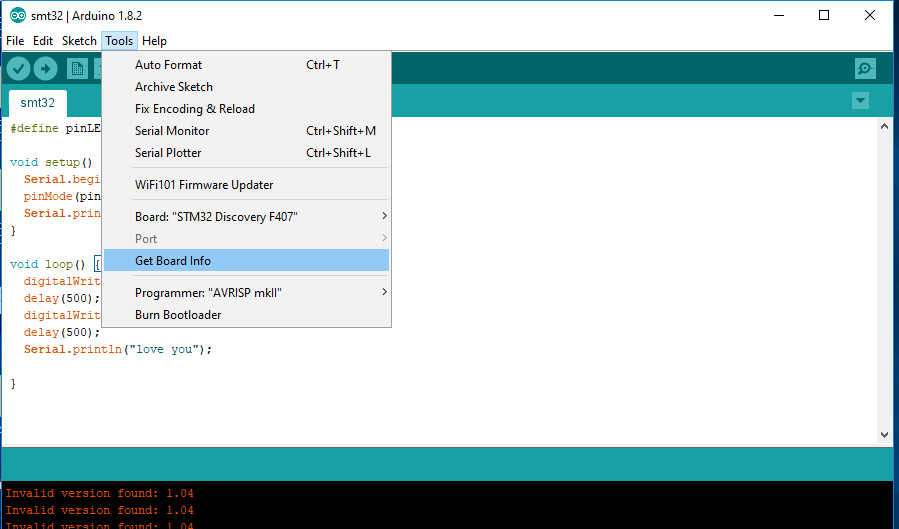Click the New sketch page icon
This screenshot has height=529, width=899.
pyautogui.click(x=77, y=69)
